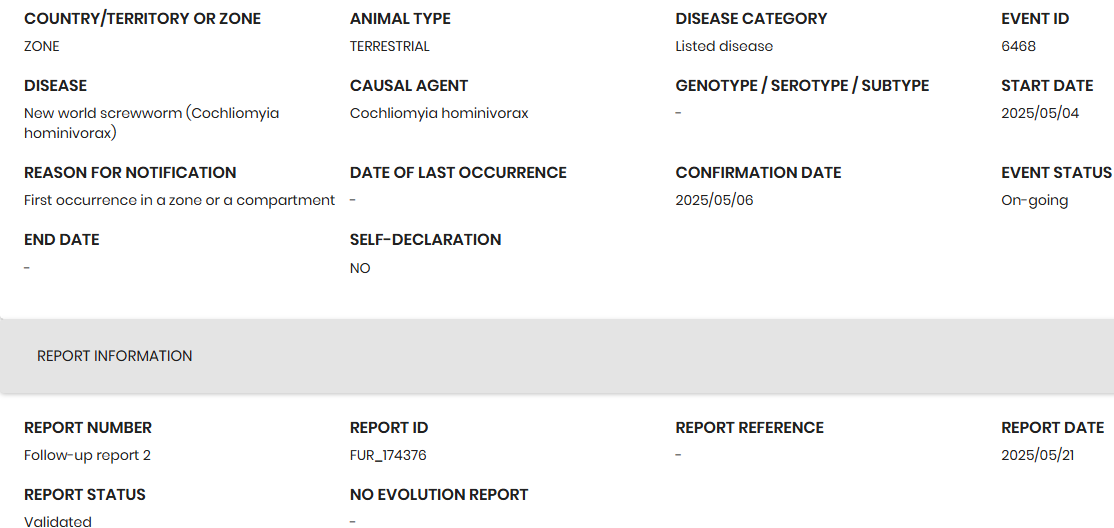Click the TERRESTRIAL animal type value
Image resolution: width=1114 pixels, height=528 pixels.
[389, 46]
